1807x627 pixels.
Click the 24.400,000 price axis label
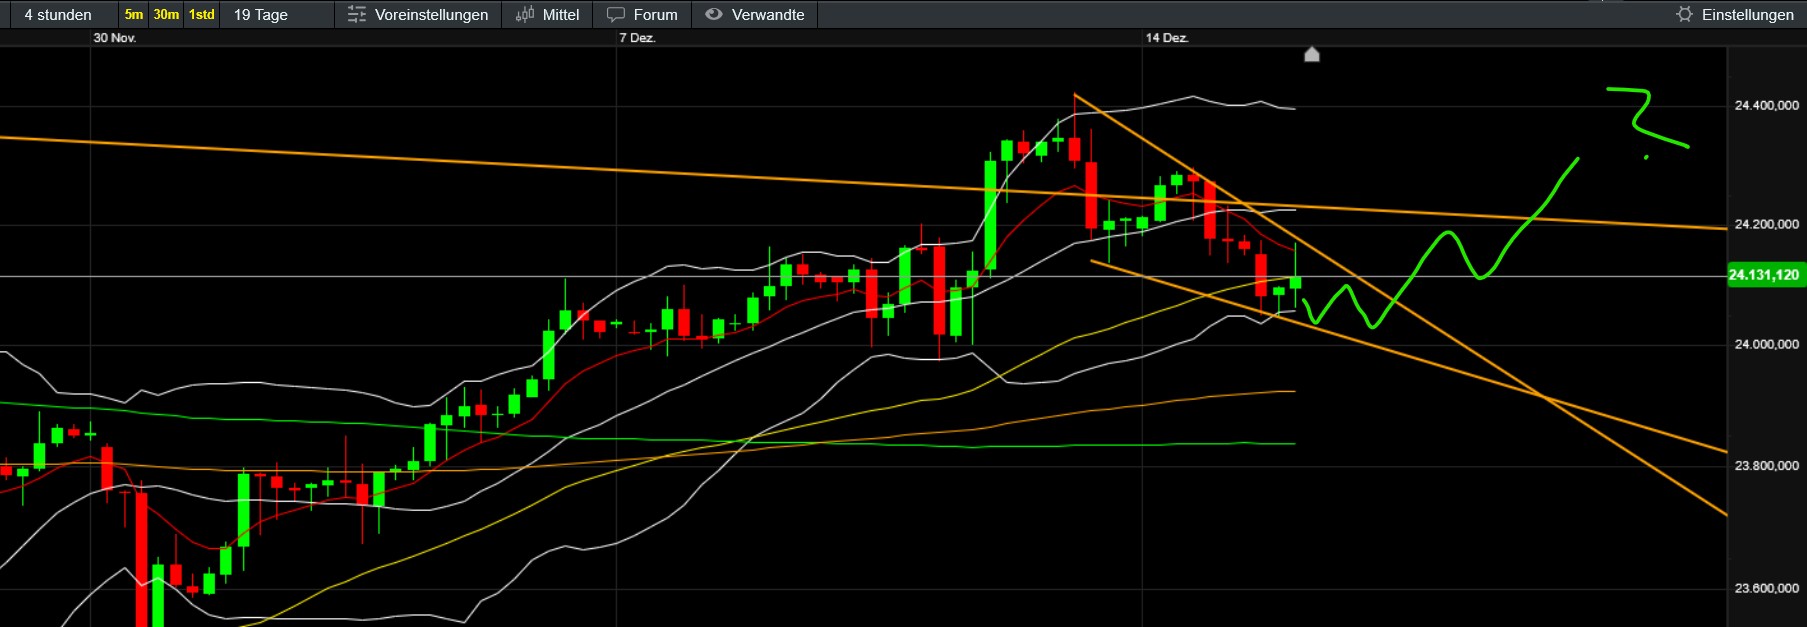(x=1766, y=105)
